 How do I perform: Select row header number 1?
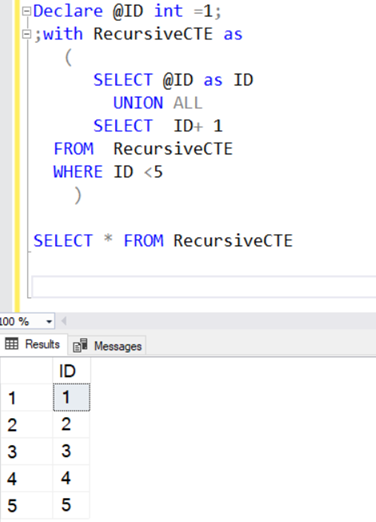[27, 398]
